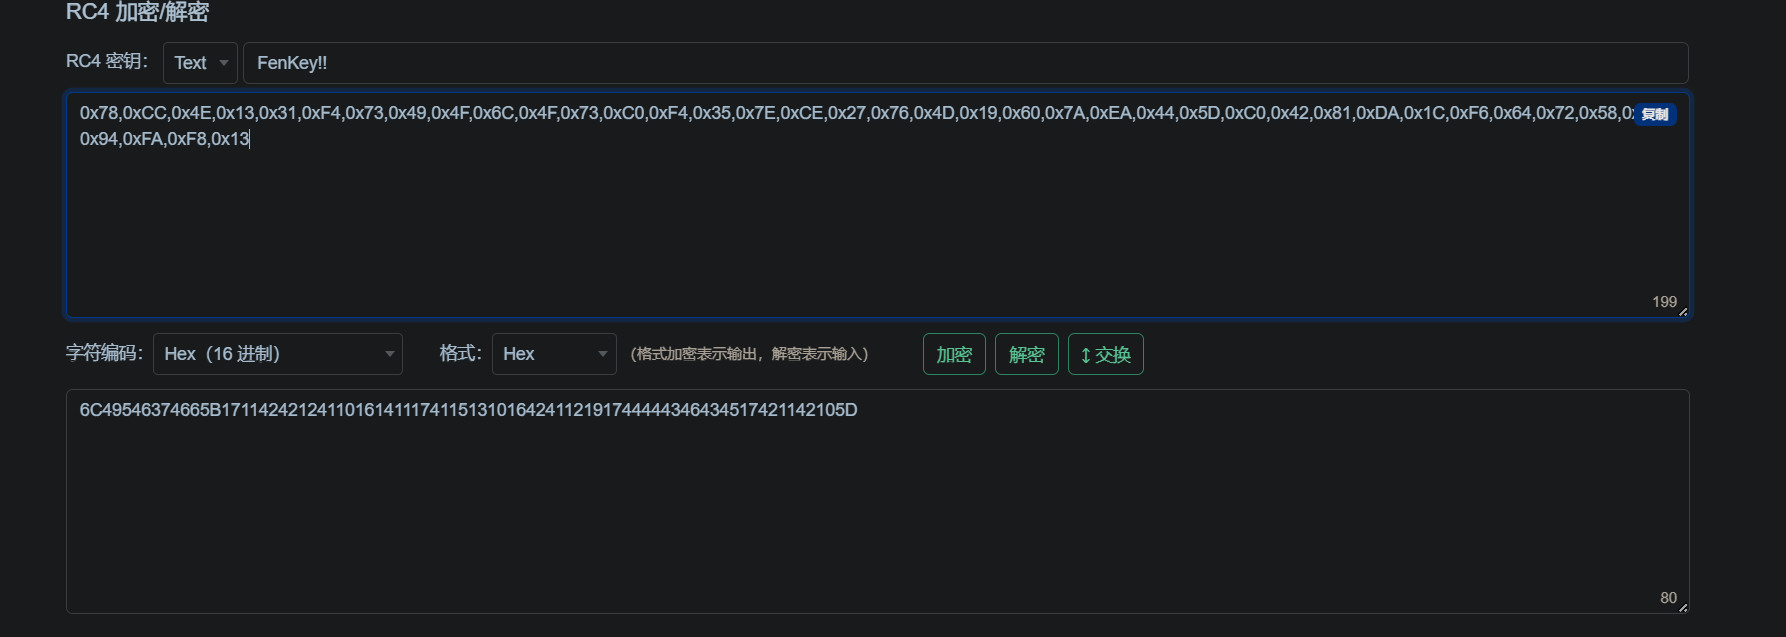Viewport: 1786px width, 637px height.
Task: Click the blue 复制 copy badge
Action: pos(1655,114)
